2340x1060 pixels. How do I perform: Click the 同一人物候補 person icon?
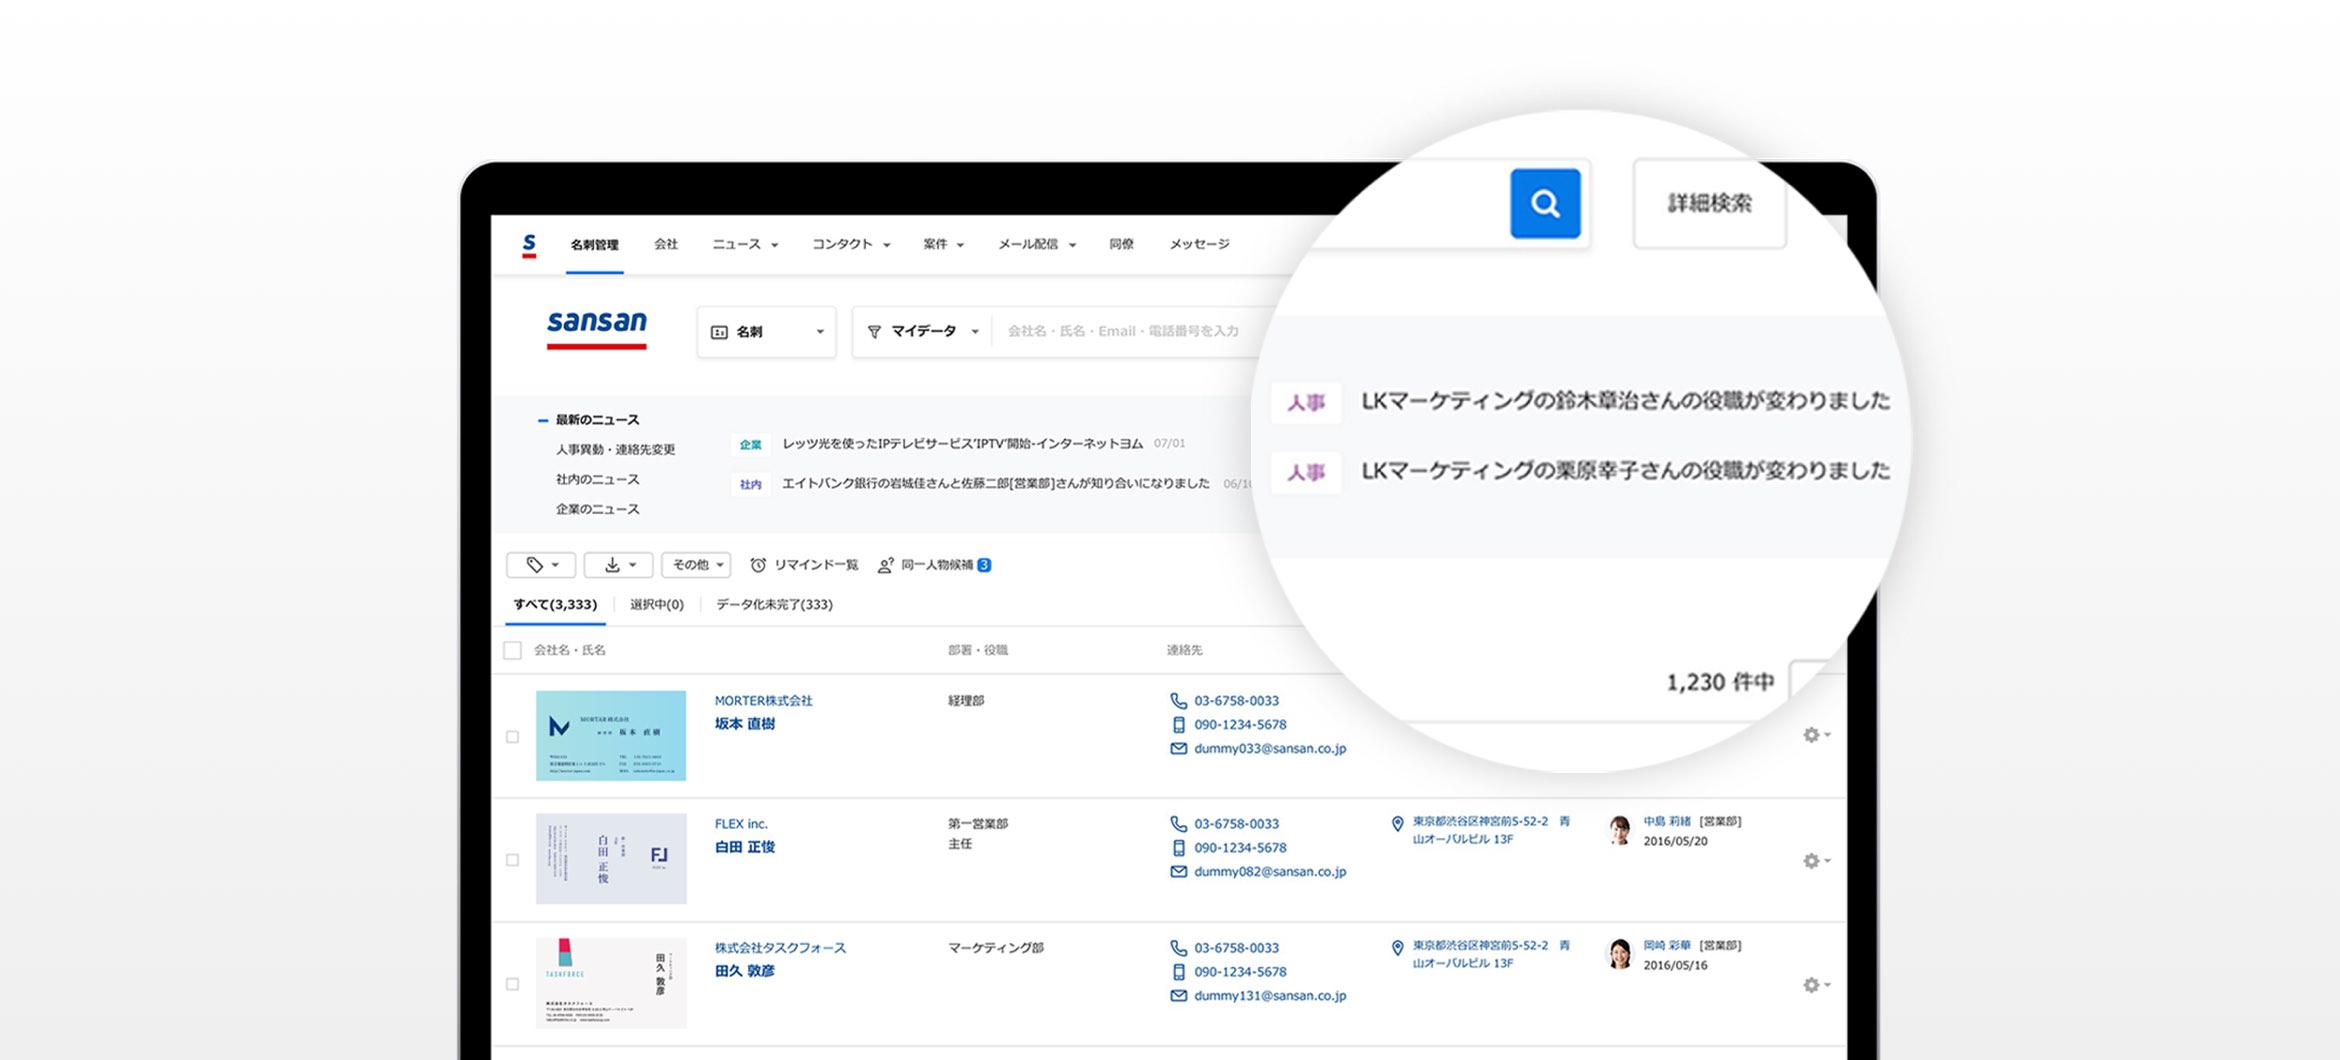[885, 565]
